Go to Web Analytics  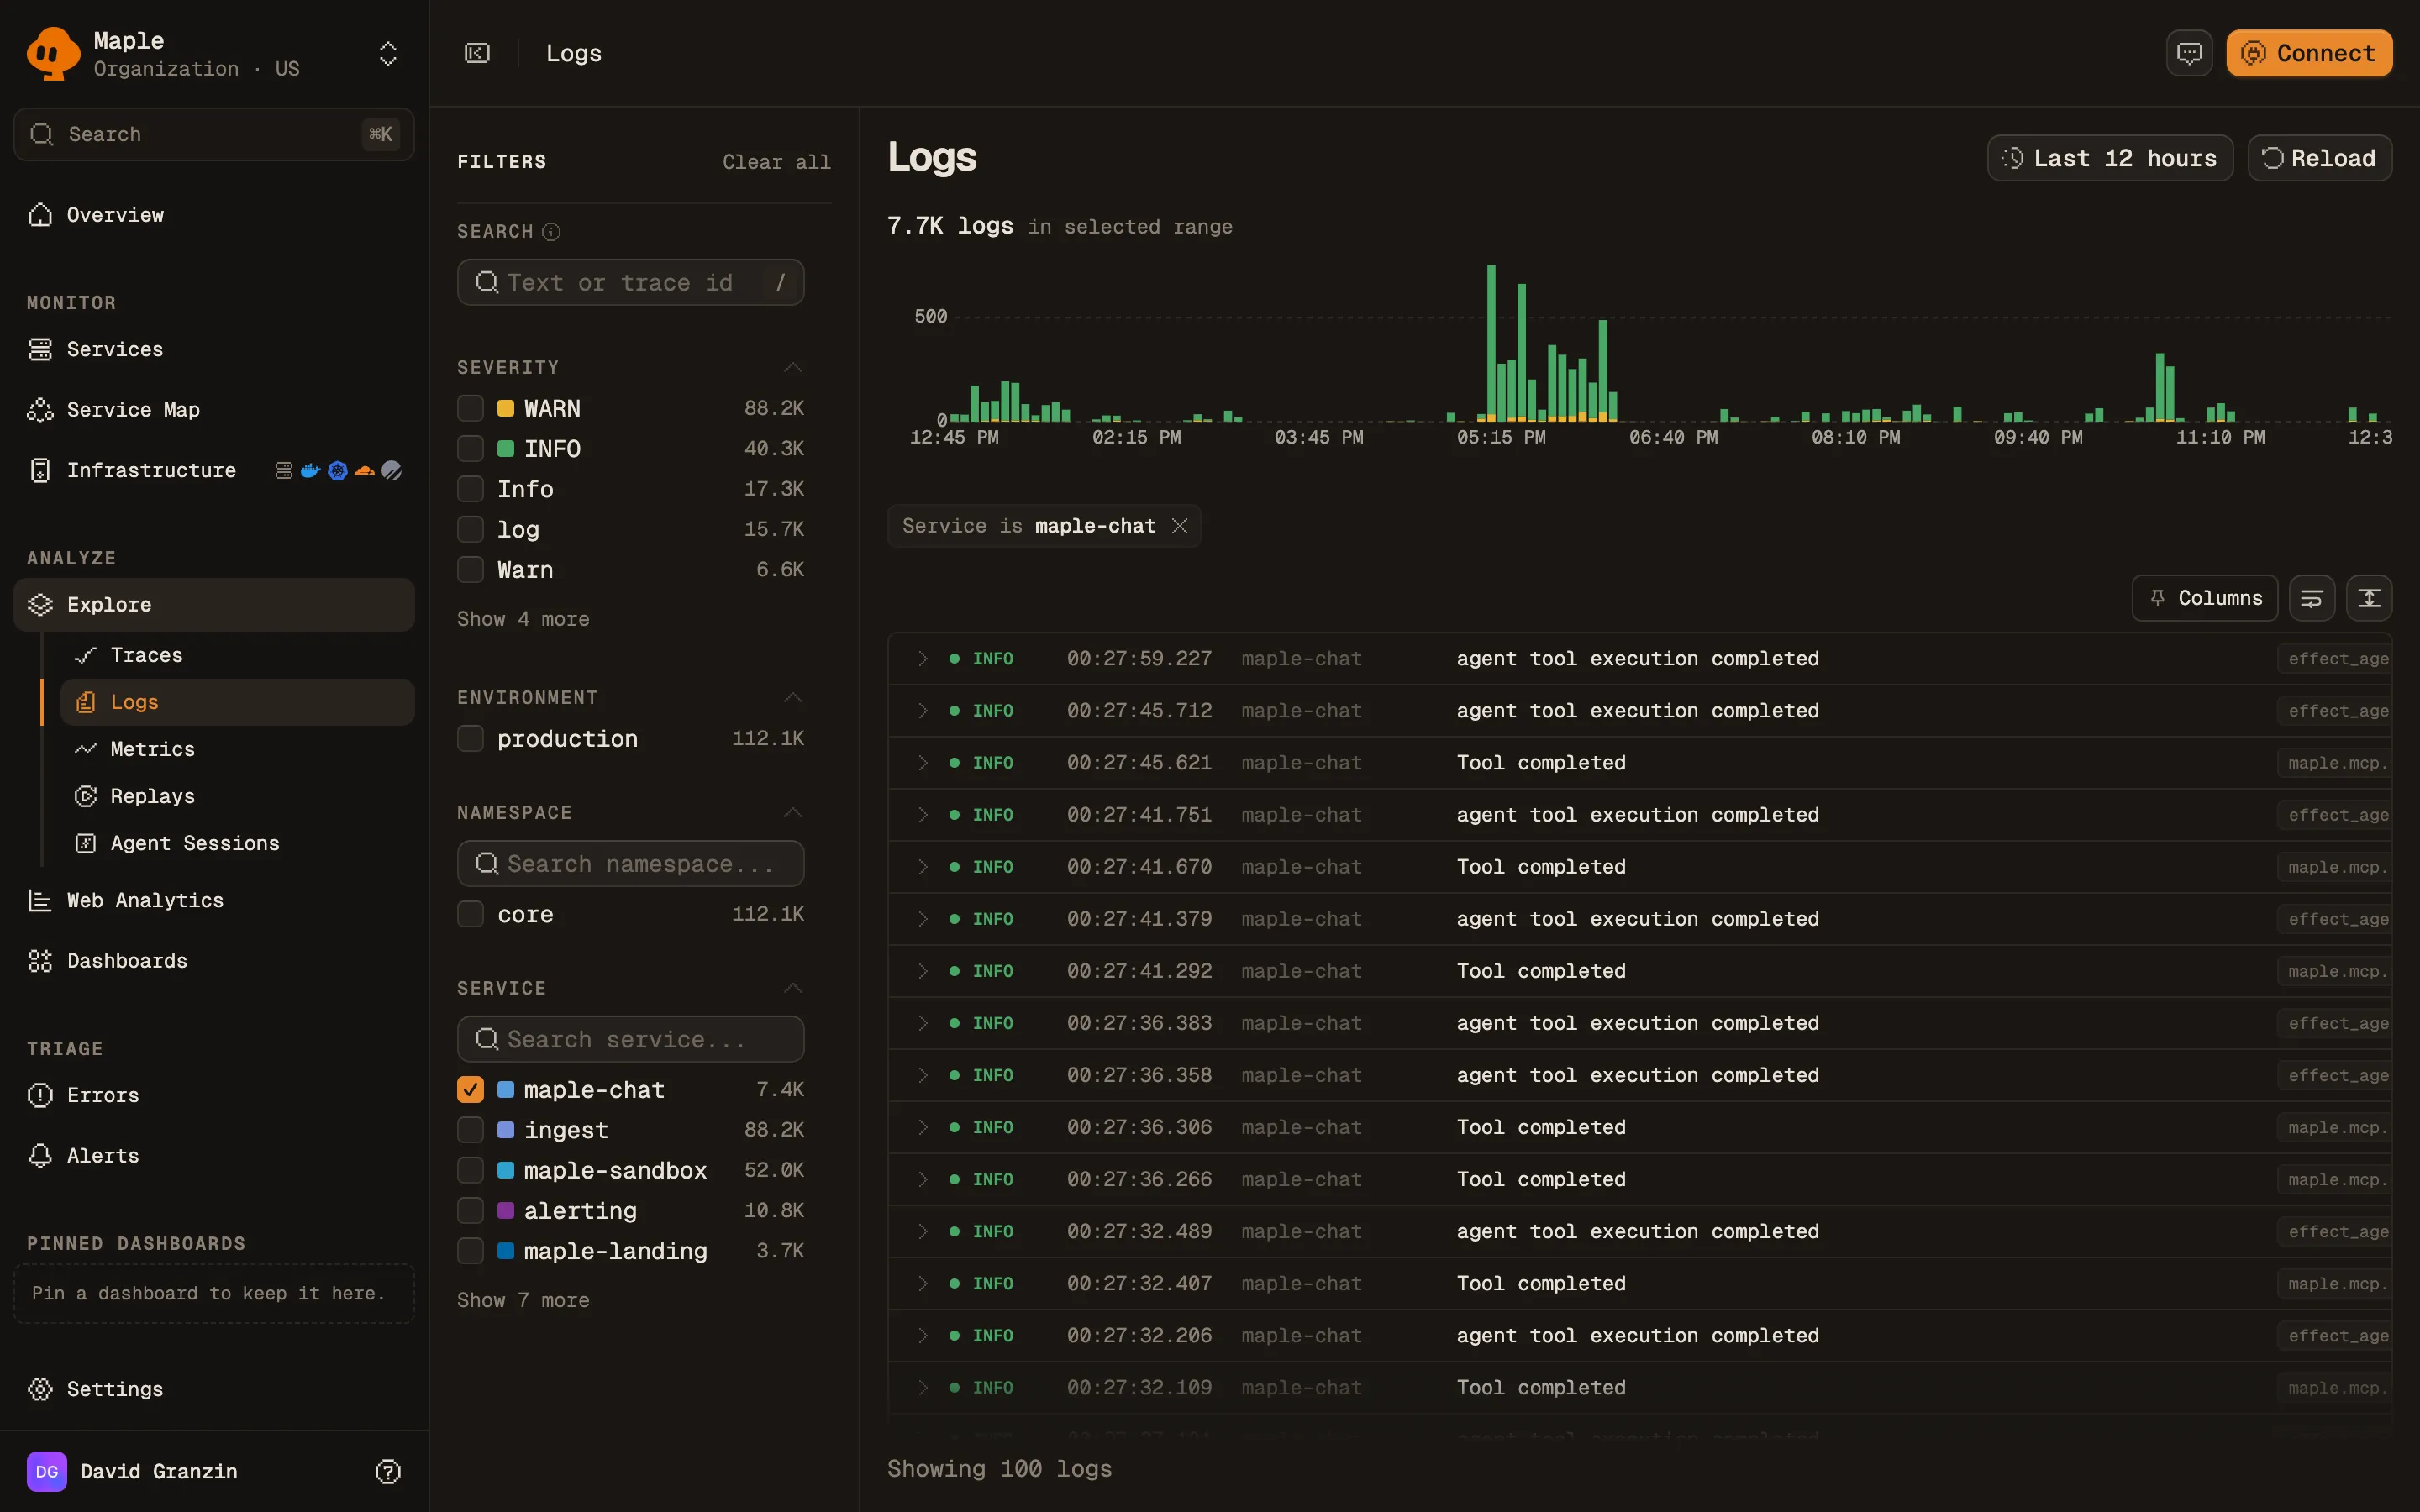coord(214,901)
